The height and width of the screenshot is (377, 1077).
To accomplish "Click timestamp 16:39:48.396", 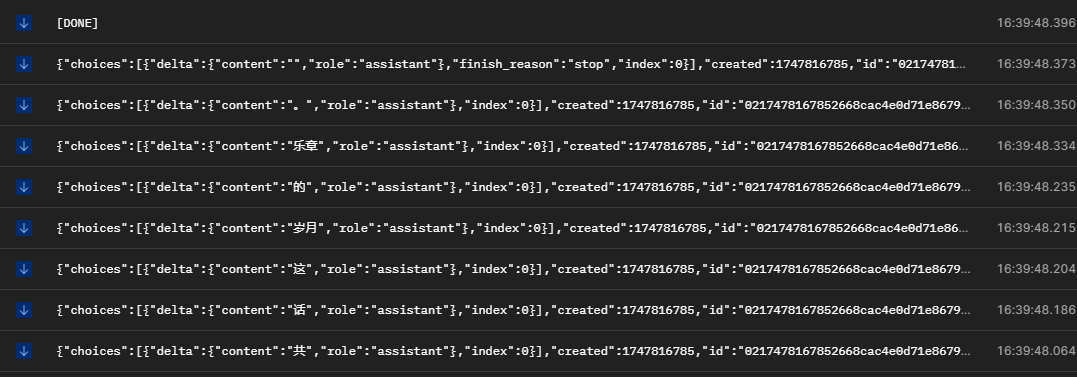I will pos(1036,23).
